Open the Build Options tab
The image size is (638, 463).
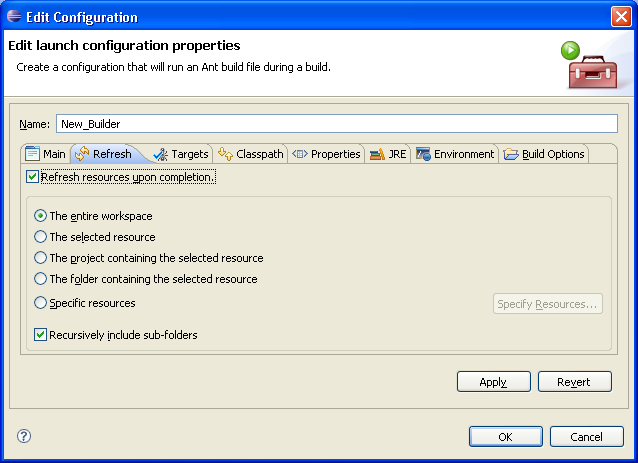544,154
